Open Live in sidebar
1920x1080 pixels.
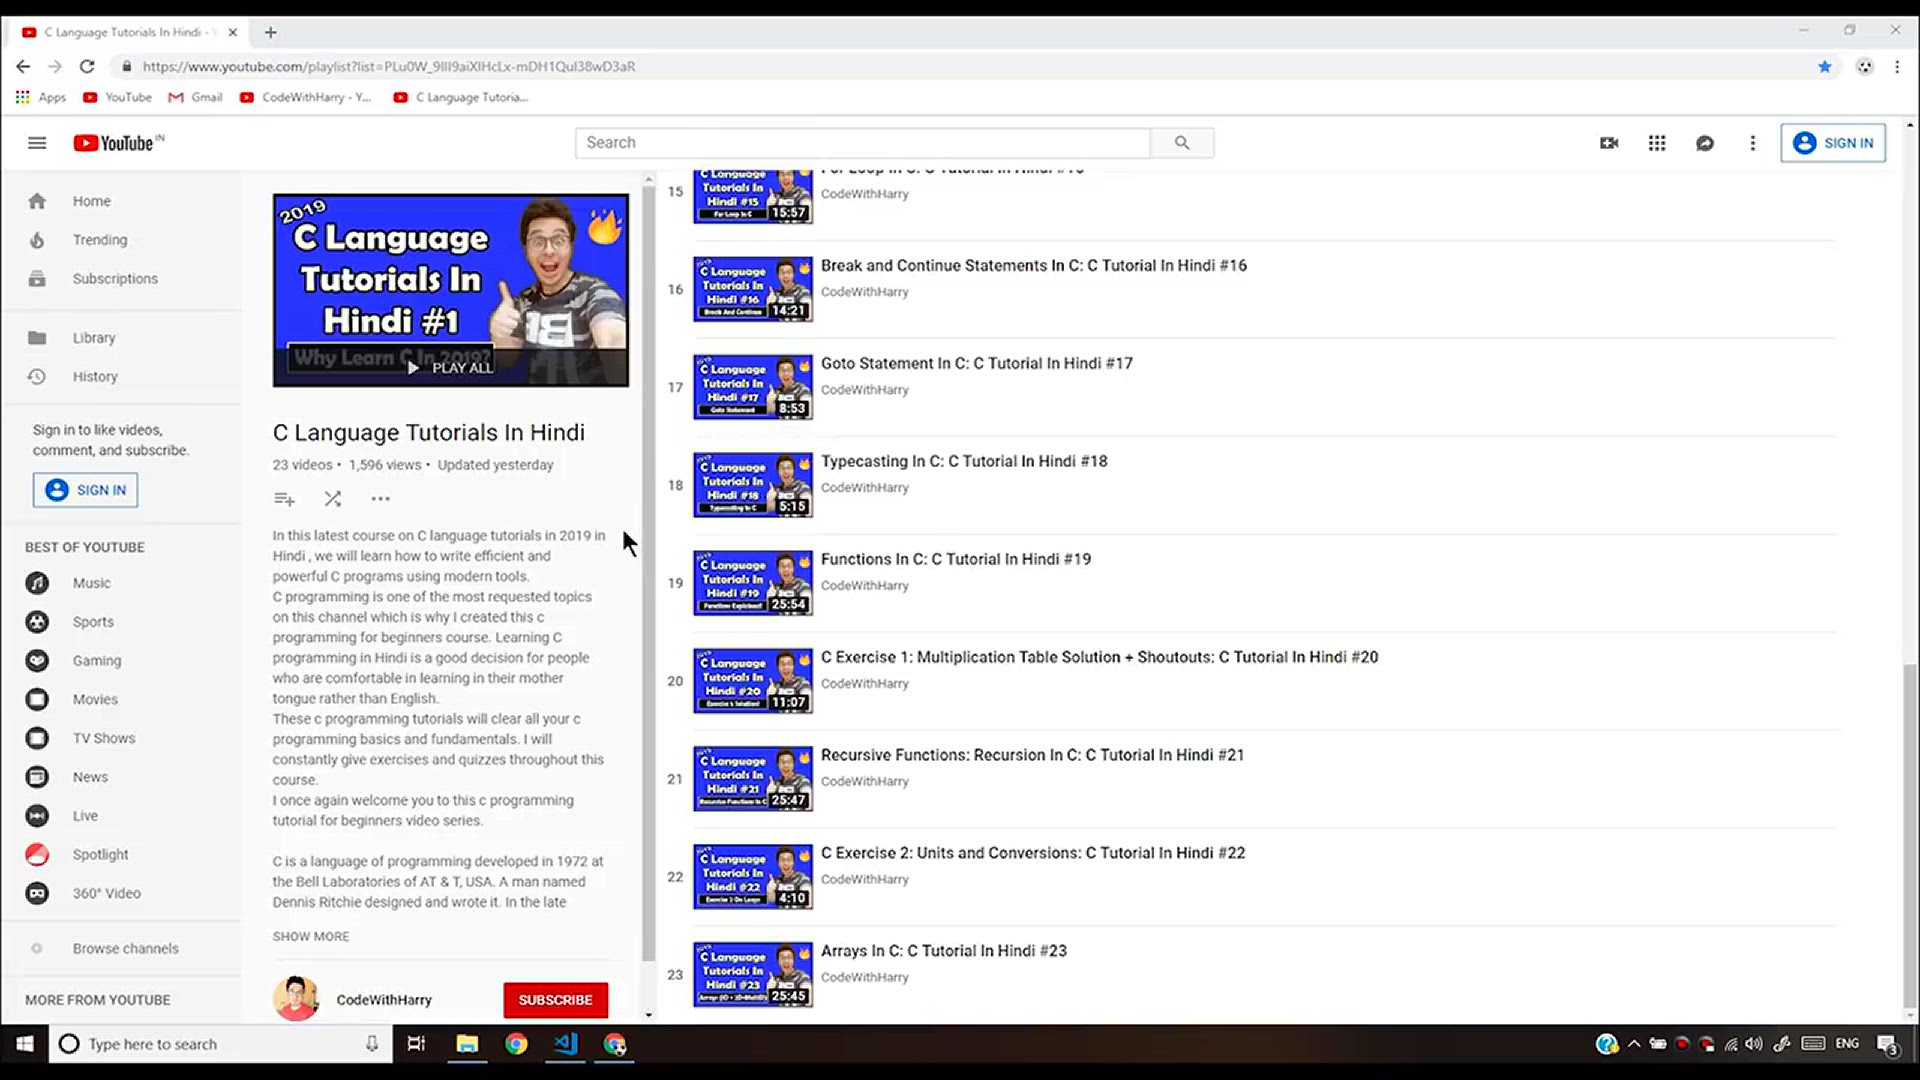(120, 816)
